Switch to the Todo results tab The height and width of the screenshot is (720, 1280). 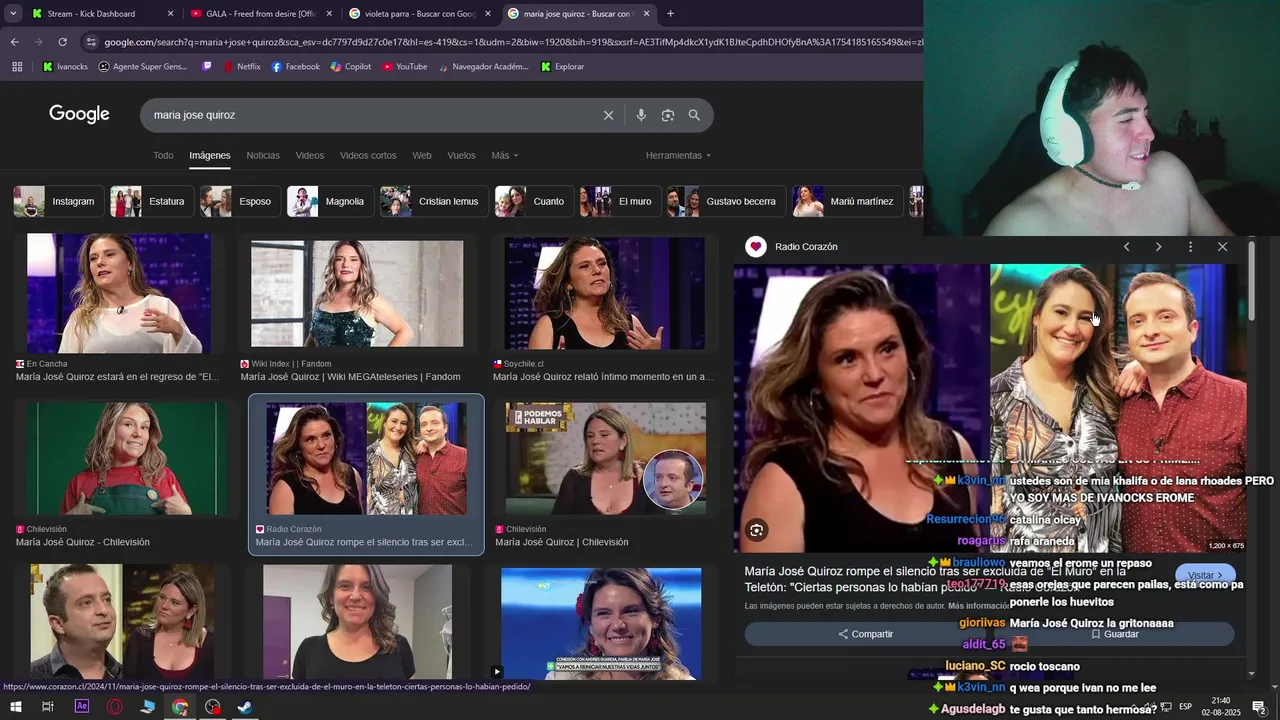coord(163,156)
